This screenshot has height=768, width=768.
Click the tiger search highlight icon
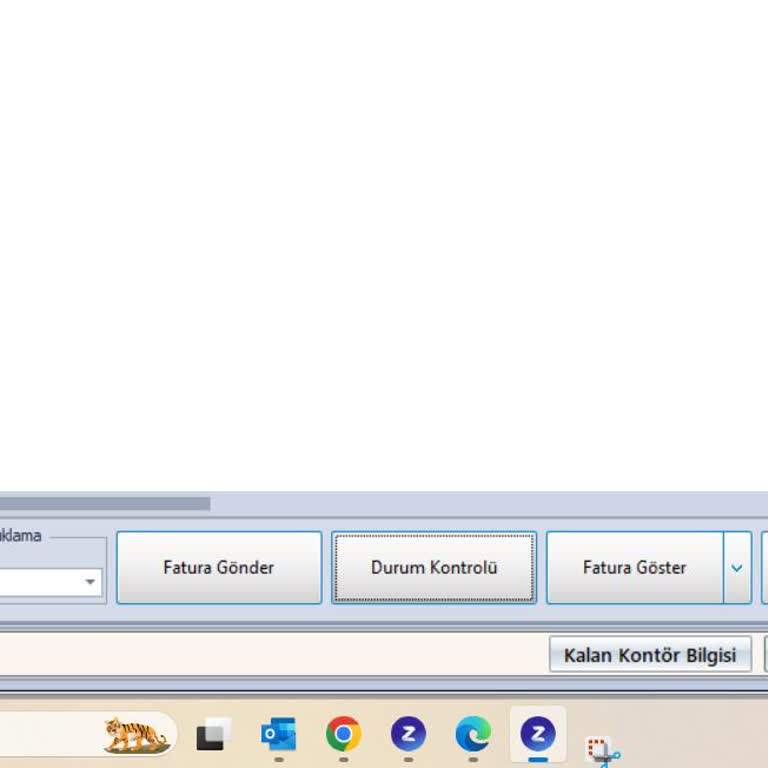point(136,735)
